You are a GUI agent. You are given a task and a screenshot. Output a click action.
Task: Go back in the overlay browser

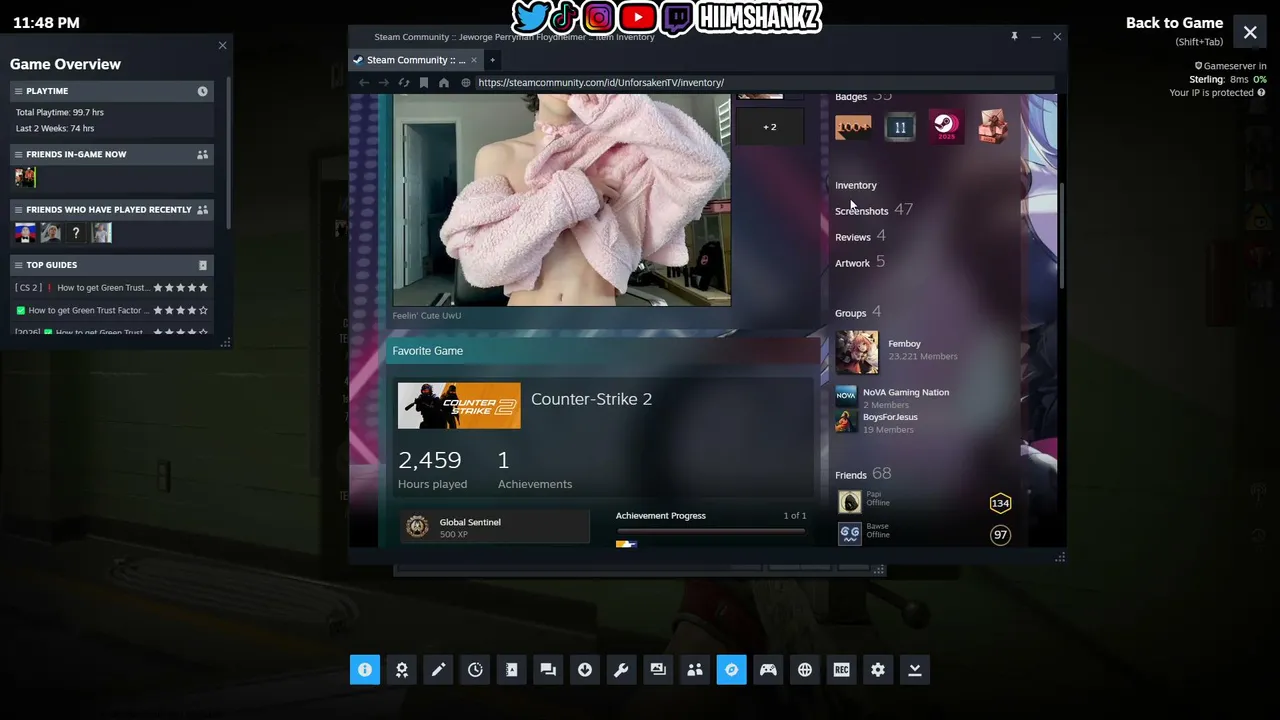point(364,83)
